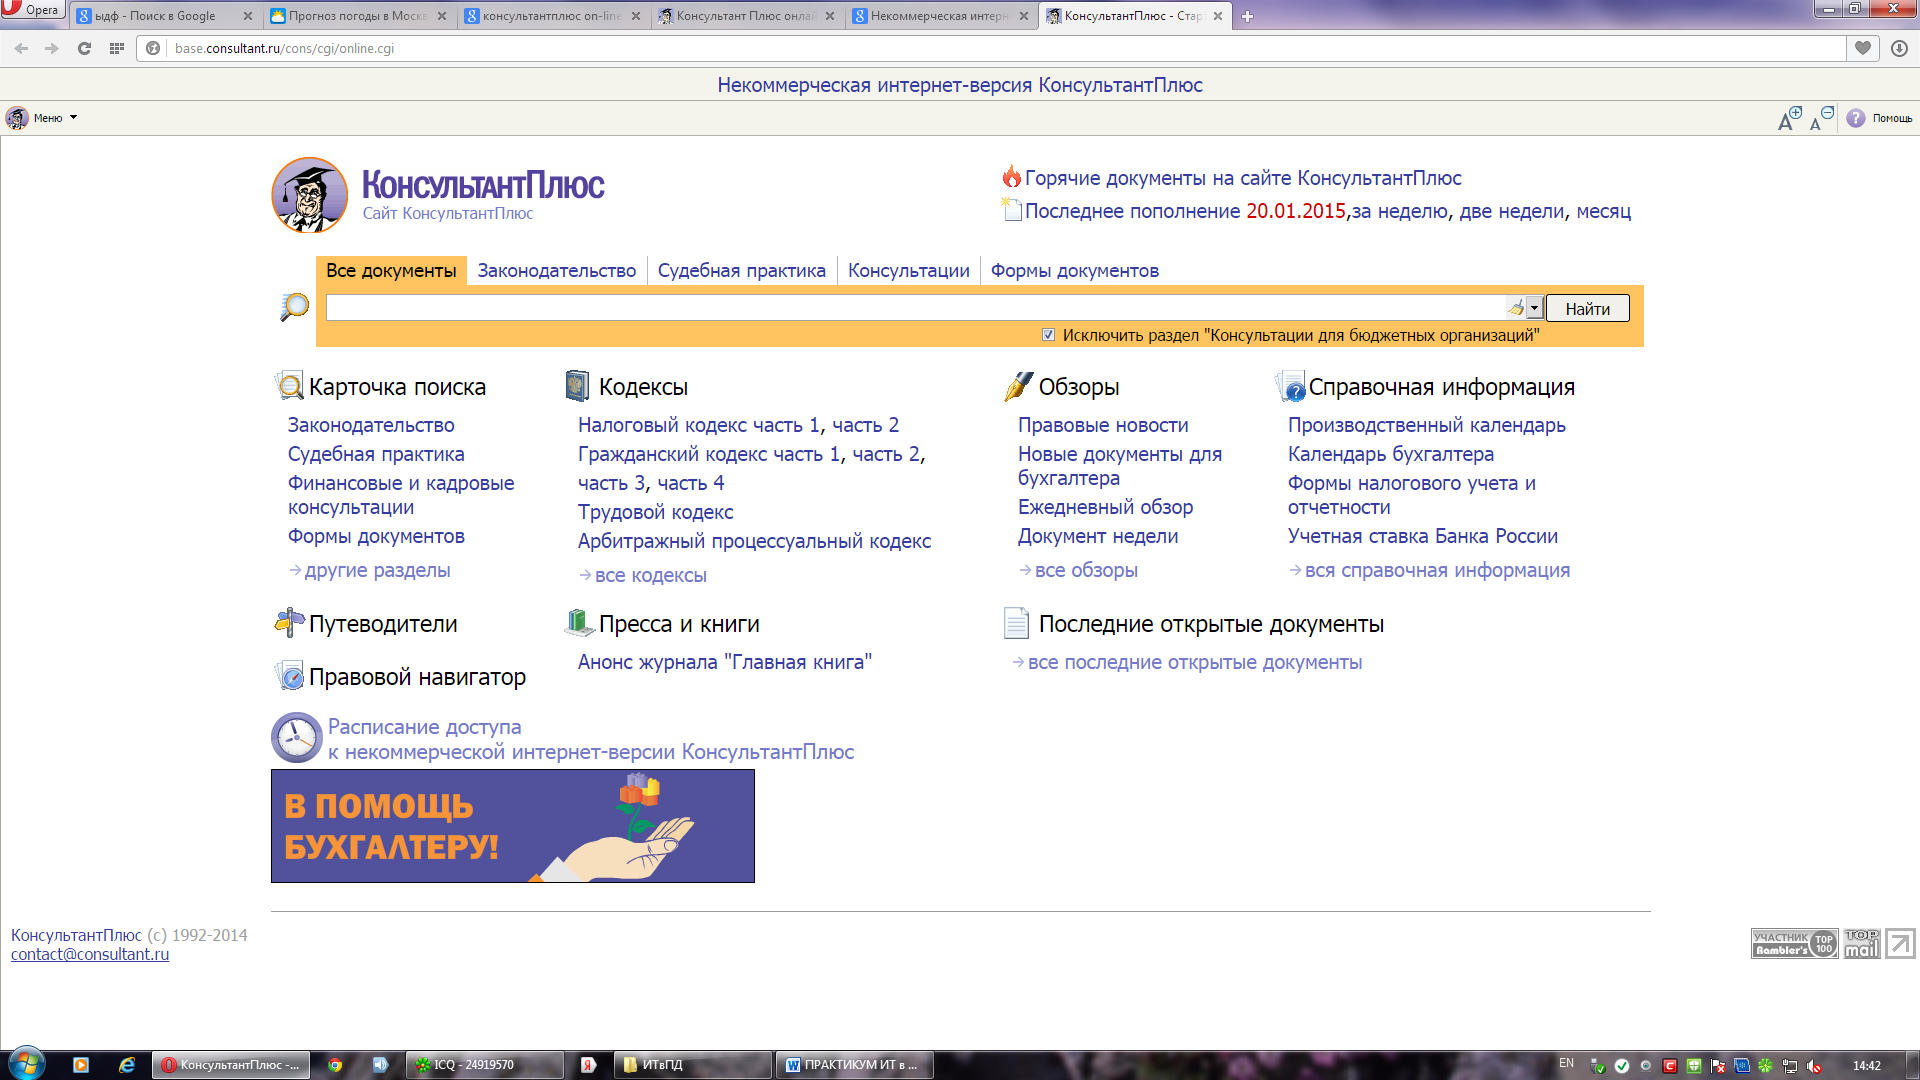Click the hot documents flame icon
This screenshot has width=1920, height=1080.
coord(1012,177)
